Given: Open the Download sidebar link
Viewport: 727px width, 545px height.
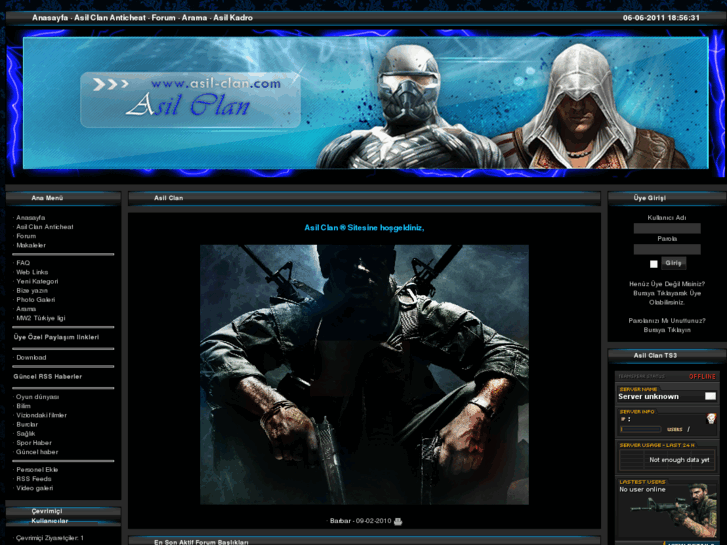Looking at the screenshot, I should click(31, 358).
